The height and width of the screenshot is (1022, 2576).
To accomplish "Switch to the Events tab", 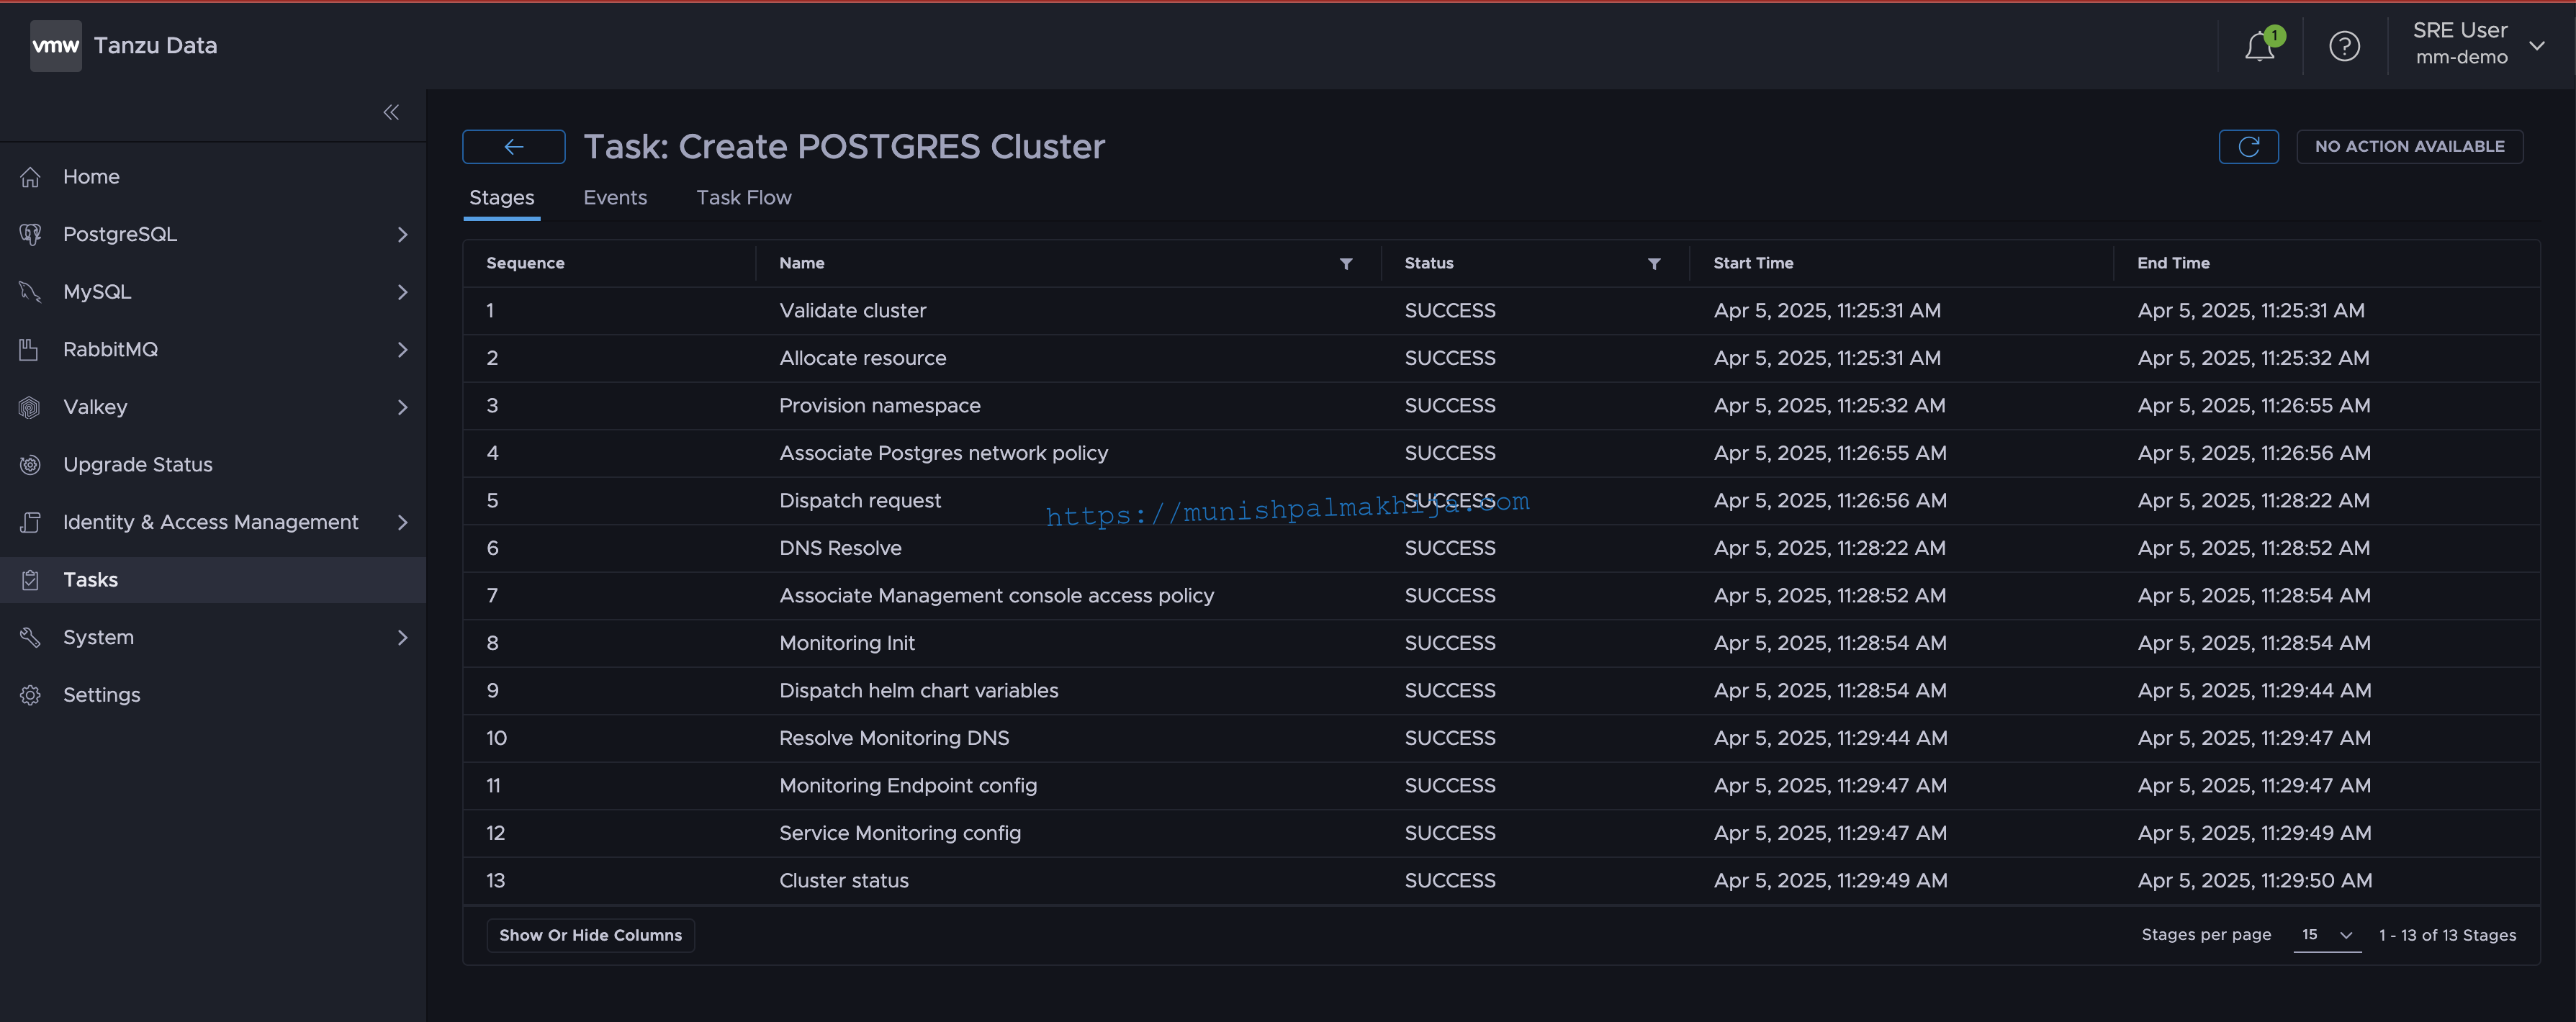I will point(615,198).
